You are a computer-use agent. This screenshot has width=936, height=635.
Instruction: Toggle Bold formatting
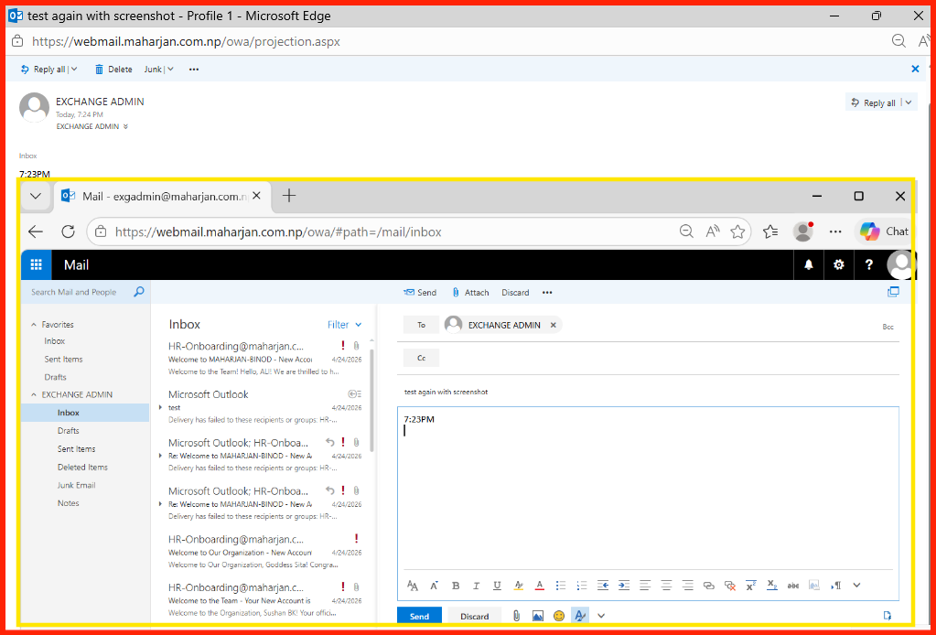click(455, 585)
